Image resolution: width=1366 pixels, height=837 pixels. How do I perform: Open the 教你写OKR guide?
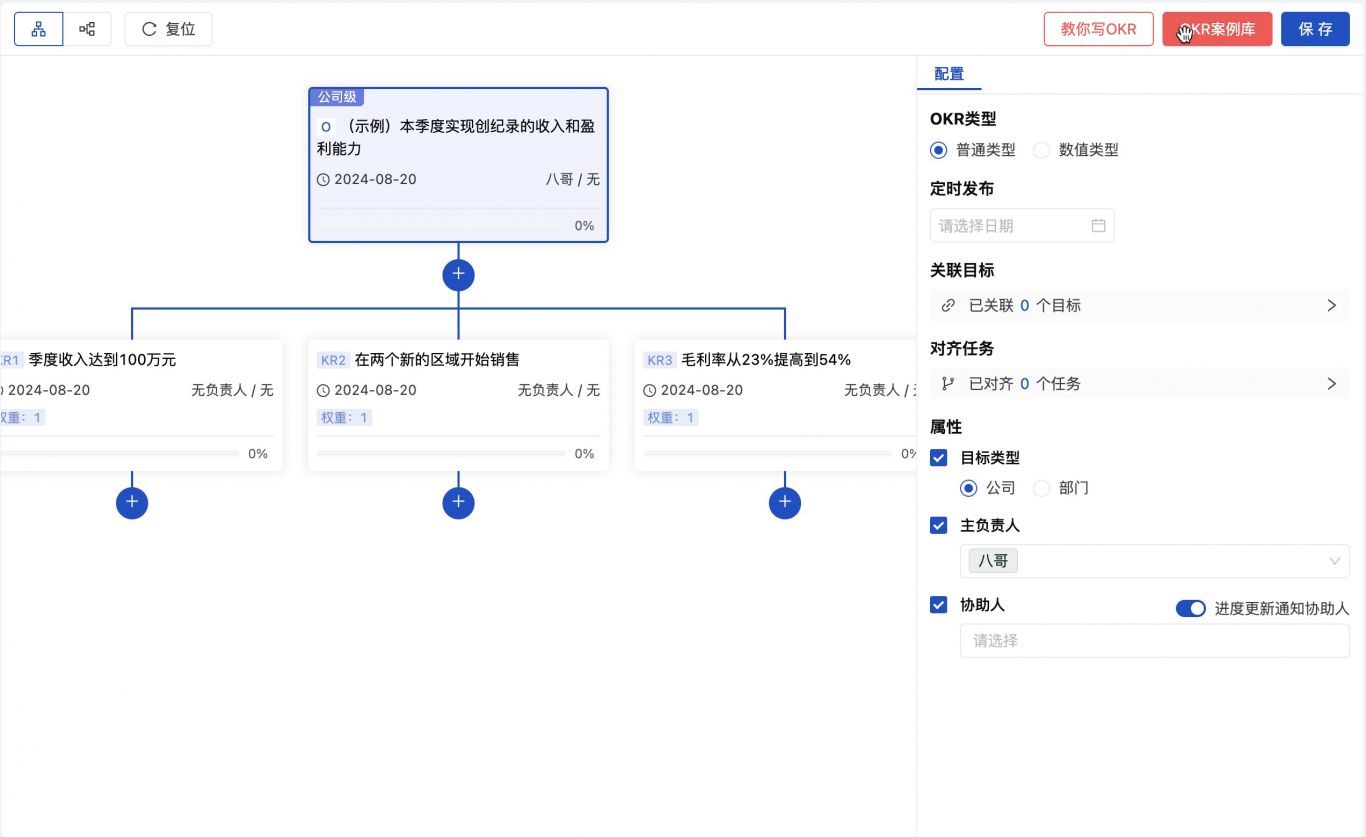coord(1098,29)
